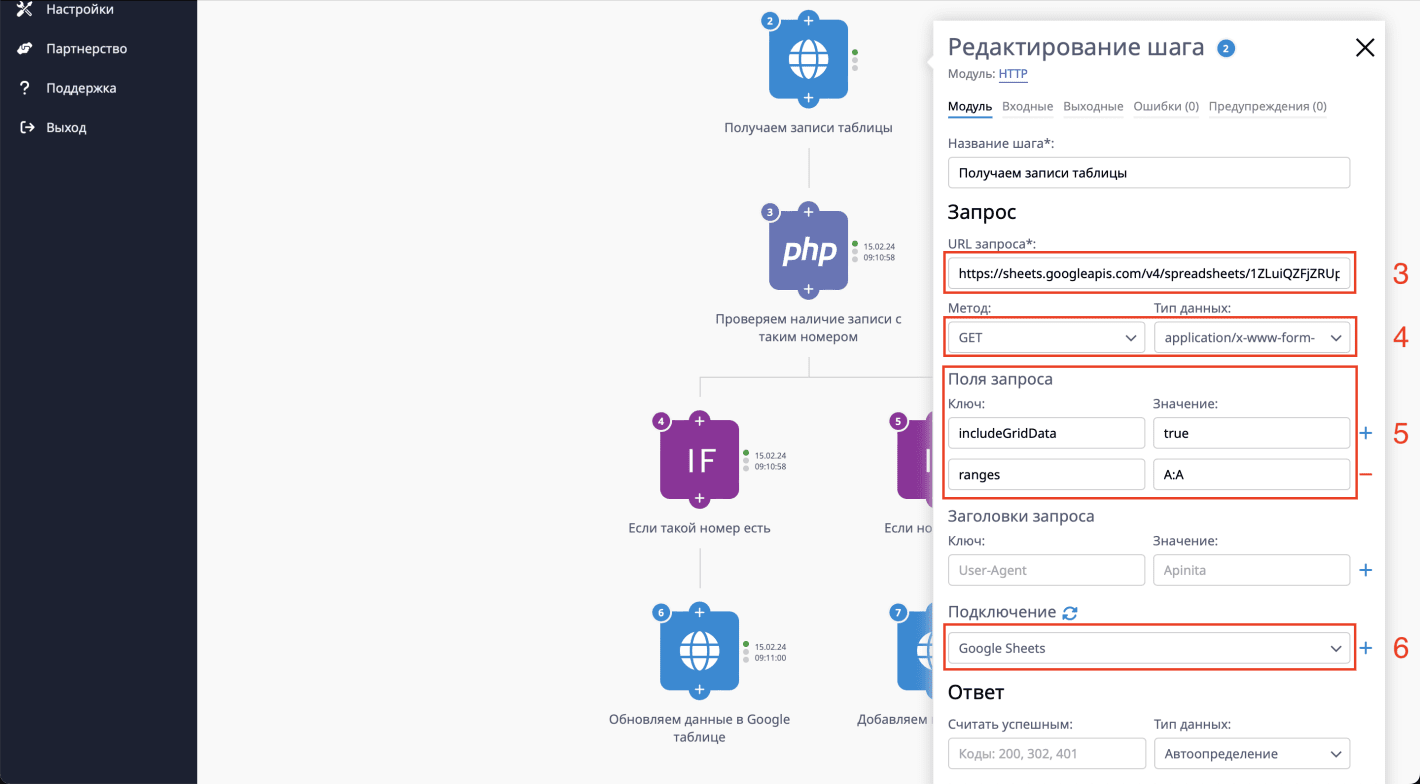The height and width of the screenshot is (784, 1420).
Task: Open the Тип данных dropdown
Action: pyautogui.click(x=1253, y=337)
